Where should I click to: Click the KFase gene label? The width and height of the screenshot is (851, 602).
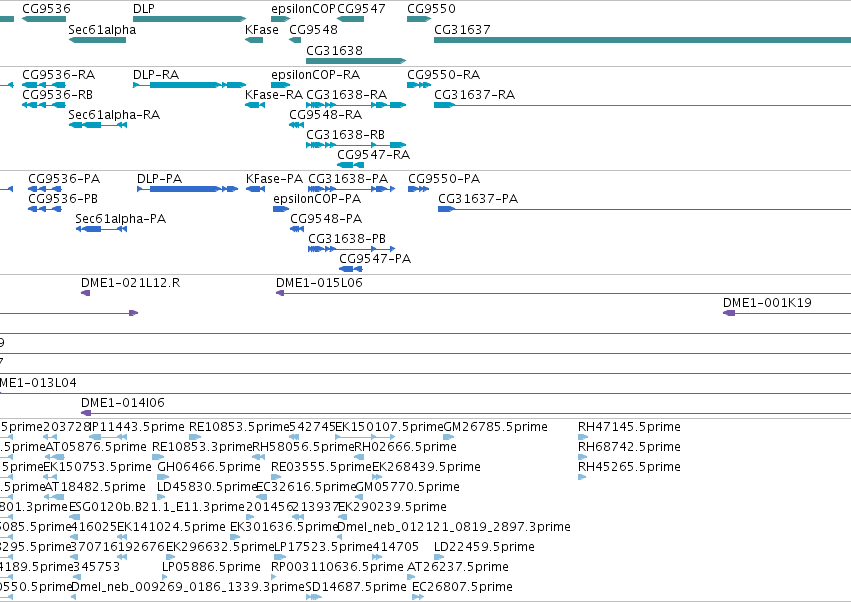tap(262, 29)
